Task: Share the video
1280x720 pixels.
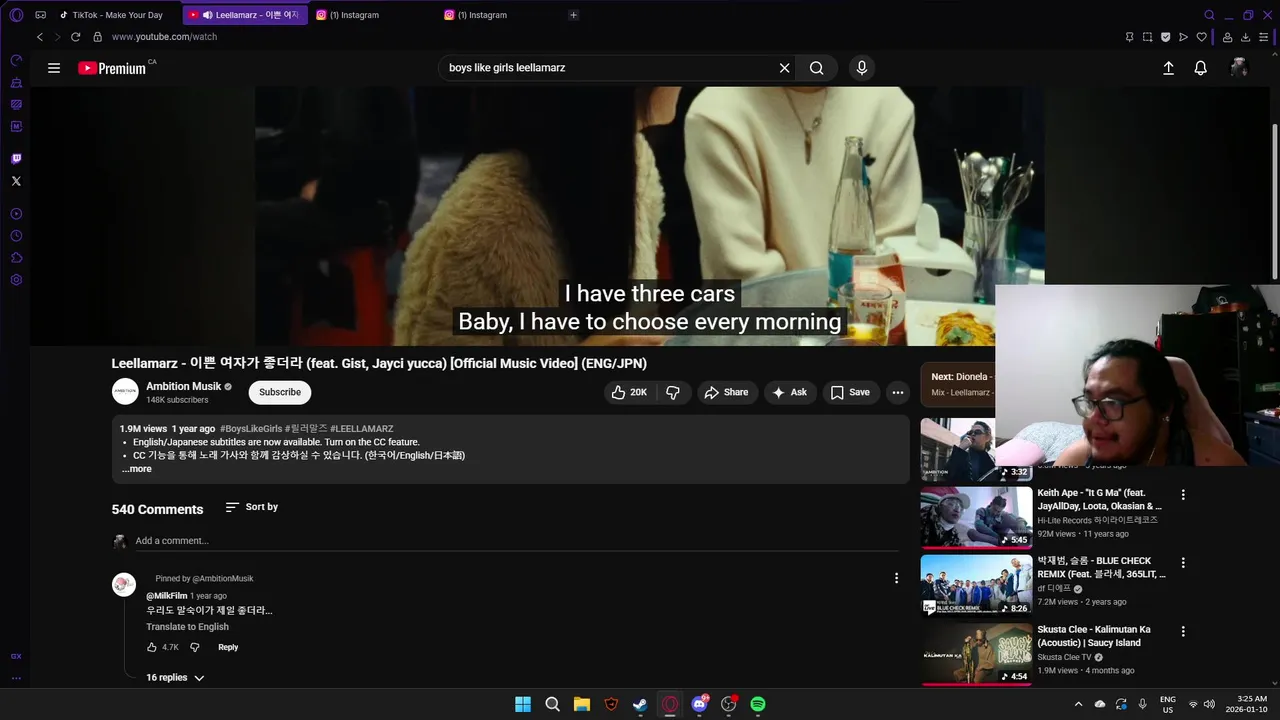Action: [726, 392]
